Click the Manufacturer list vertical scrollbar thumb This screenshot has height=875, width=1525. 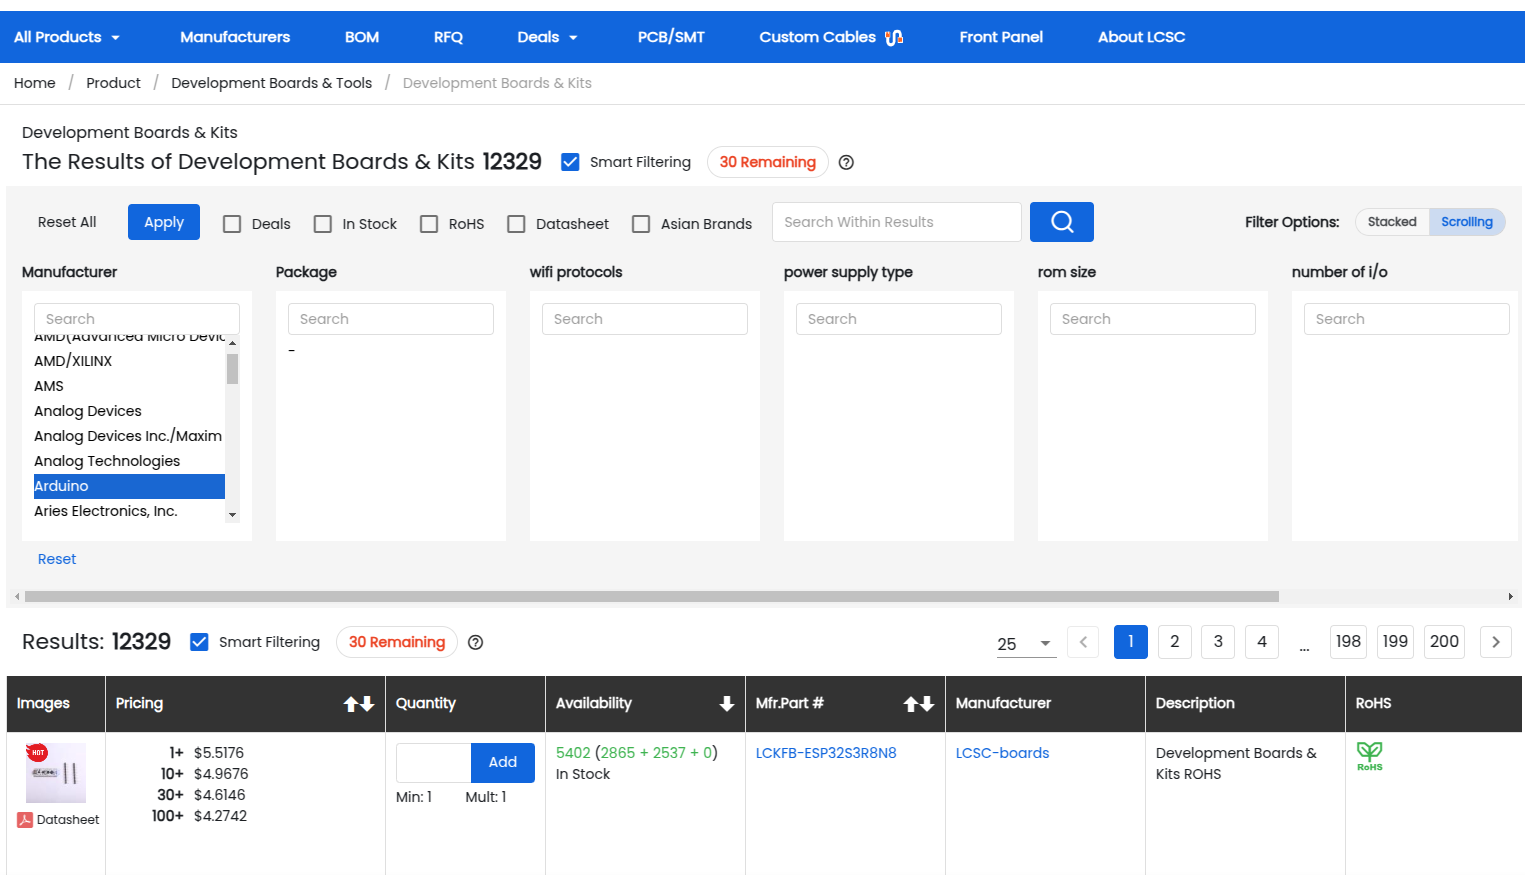pos(232,369)
